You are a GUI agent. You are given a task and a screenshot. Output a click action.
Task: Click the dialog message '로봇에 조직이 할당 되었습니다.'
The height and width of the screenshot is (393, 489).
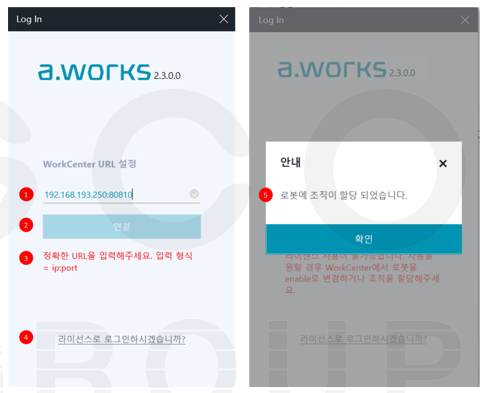click(x=344, y=195)
